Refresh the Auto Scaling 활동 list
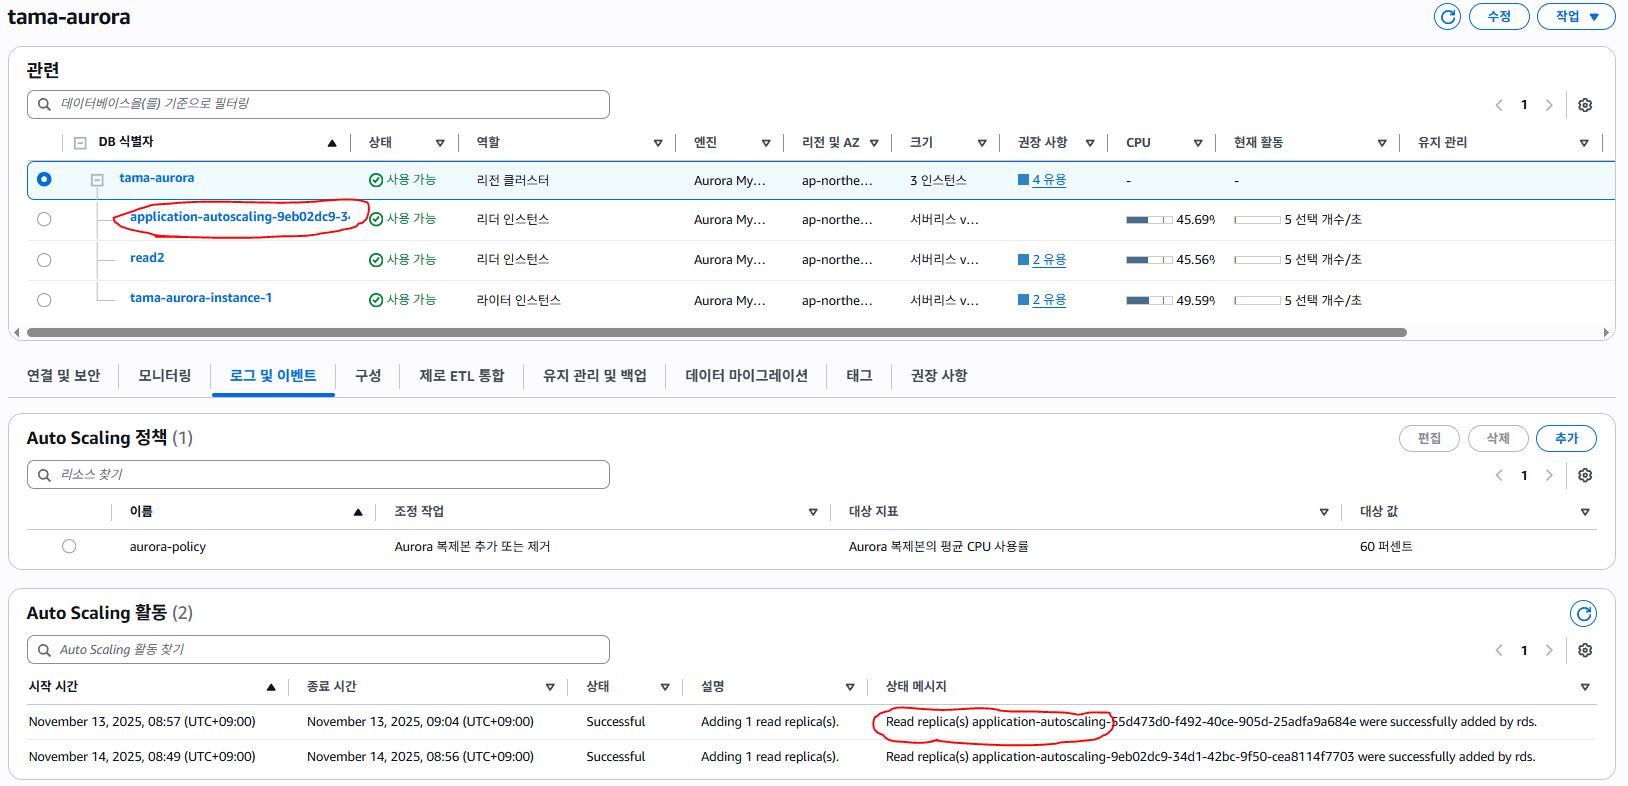This screenshot has height=786, width=1628. coord(1583,613)
